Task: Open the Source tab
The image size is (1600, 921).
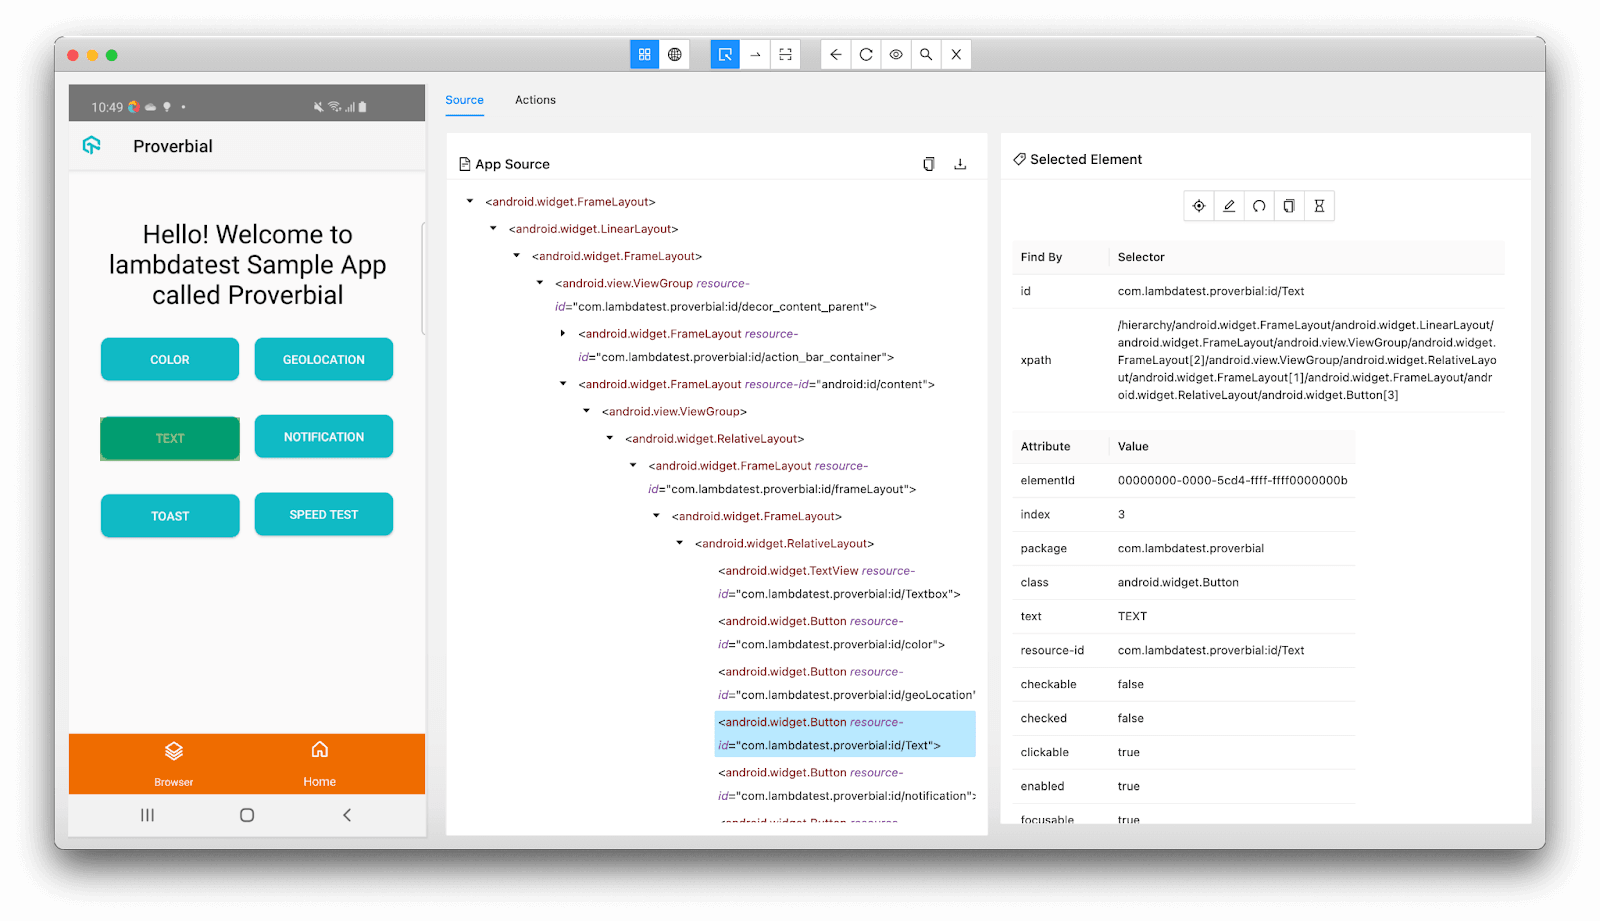Action: (x=465, y=100)
